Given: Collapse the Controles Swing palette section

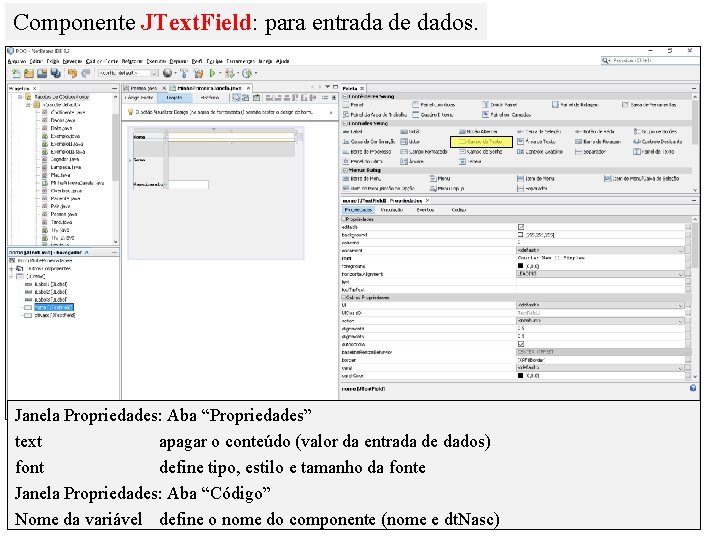Looking at the screenshot, I should click(x=345, y=124).
